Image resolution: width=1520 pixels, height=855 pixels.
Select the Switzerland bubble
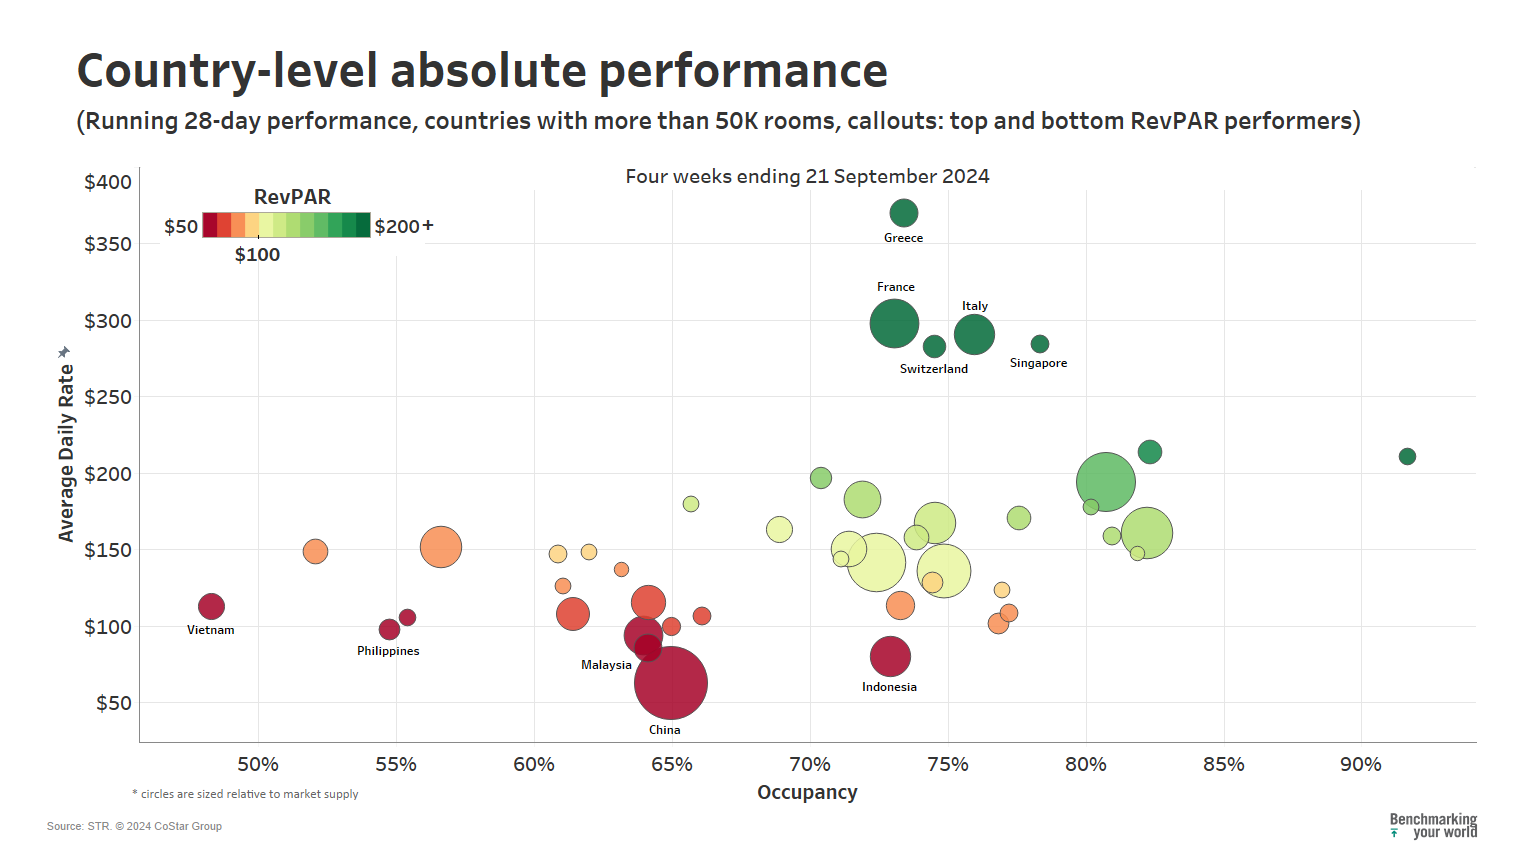[x=934, y=346]
